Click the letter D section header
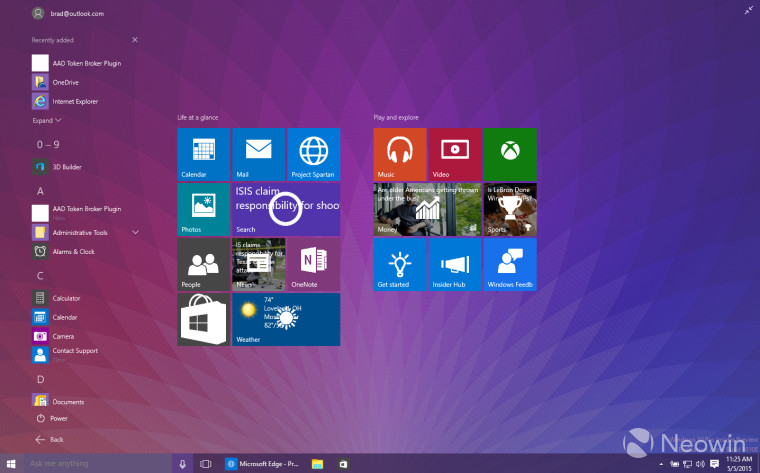The image size is (760, 473). click(41, 379)
